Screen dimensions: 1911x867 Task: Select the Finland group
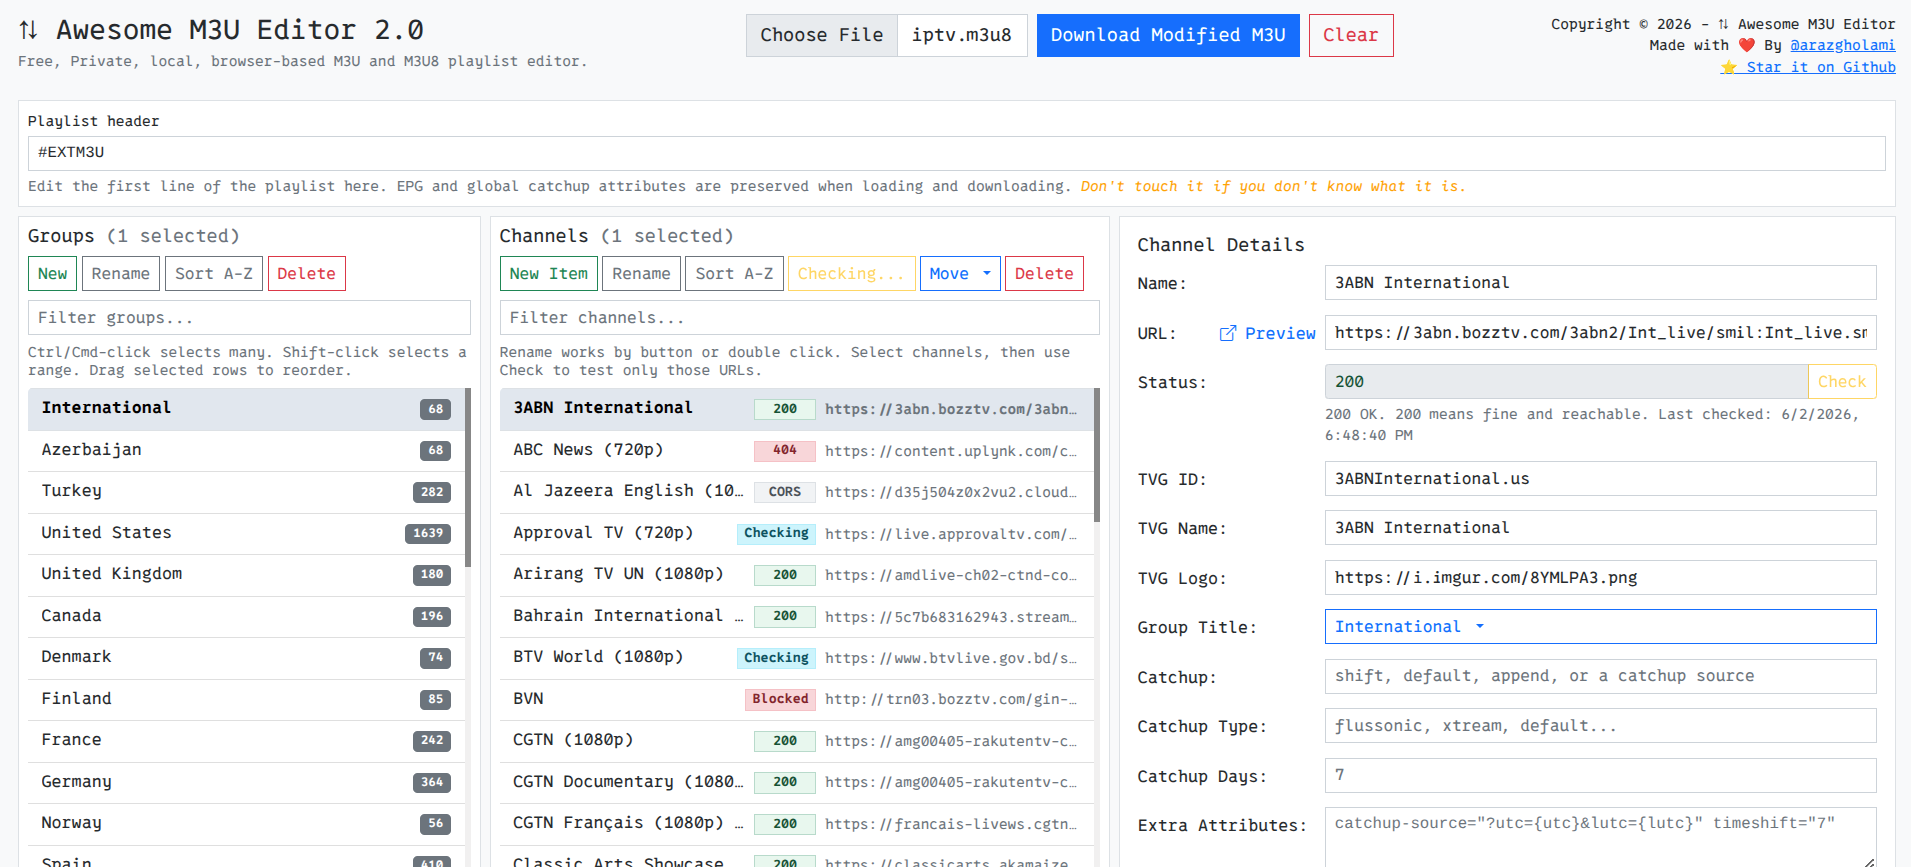246,699
